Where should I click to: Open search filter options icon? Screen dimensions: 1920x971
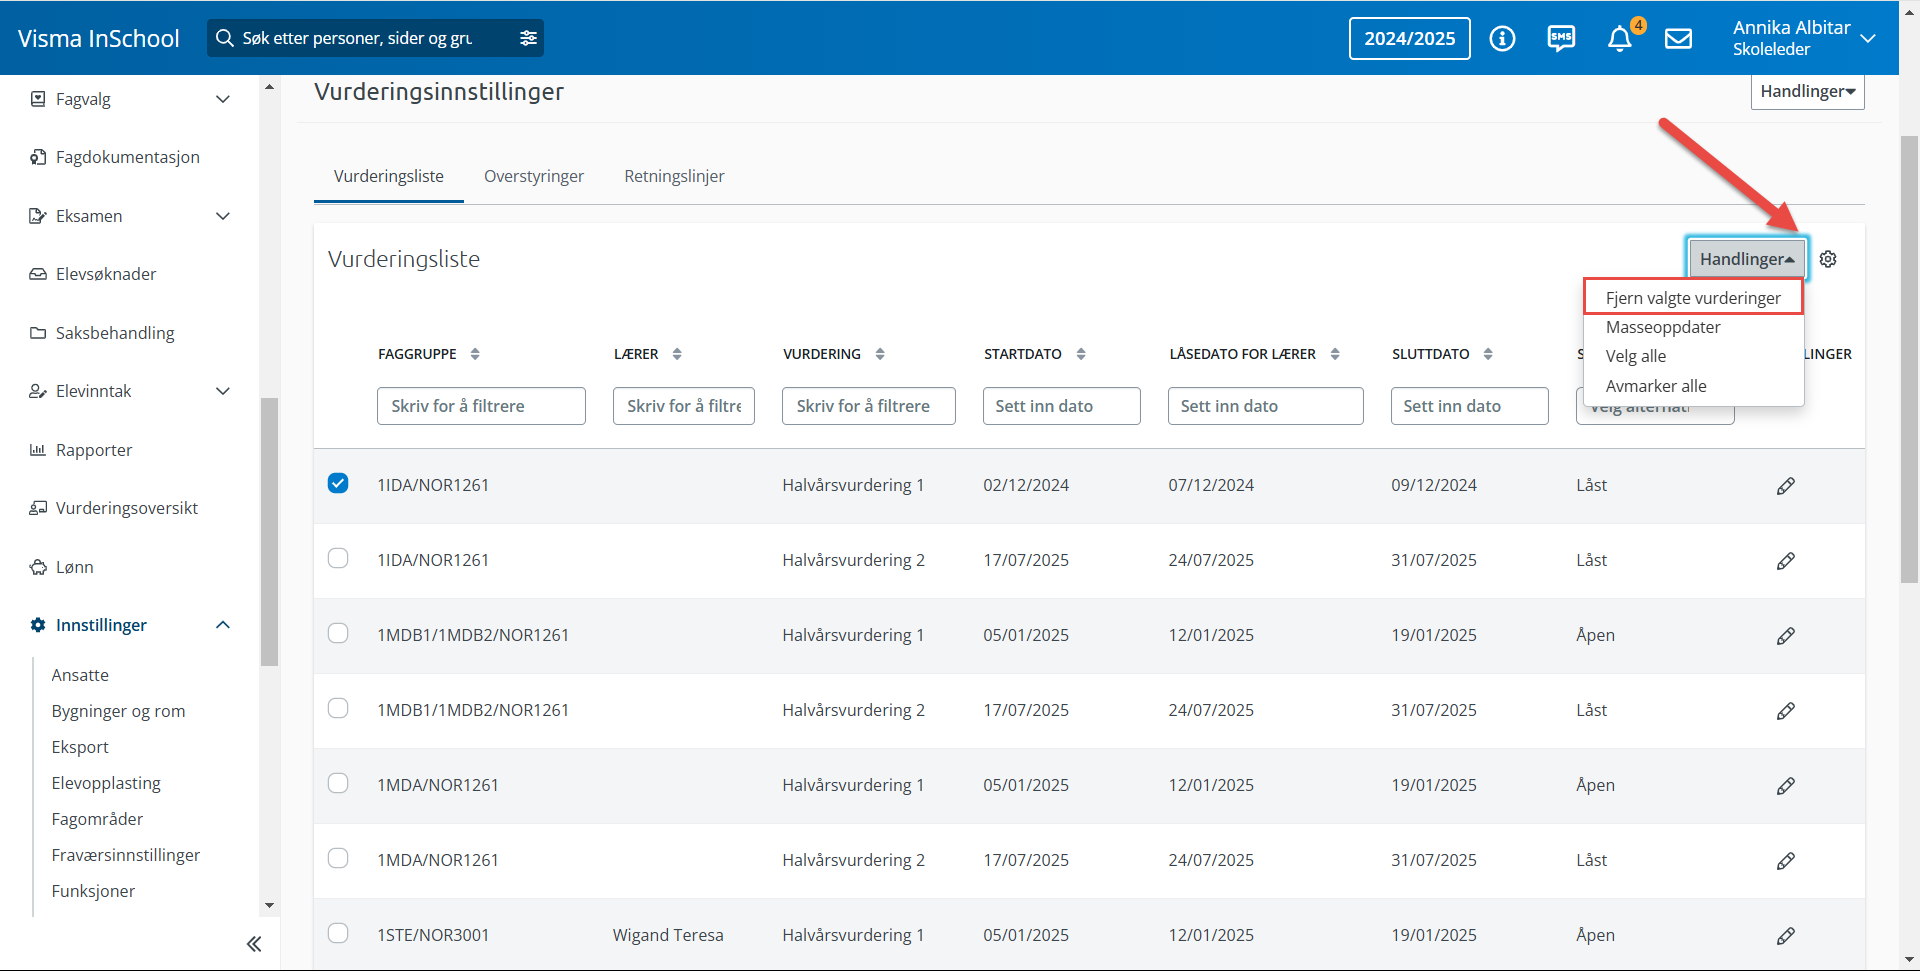click(528, 38)
